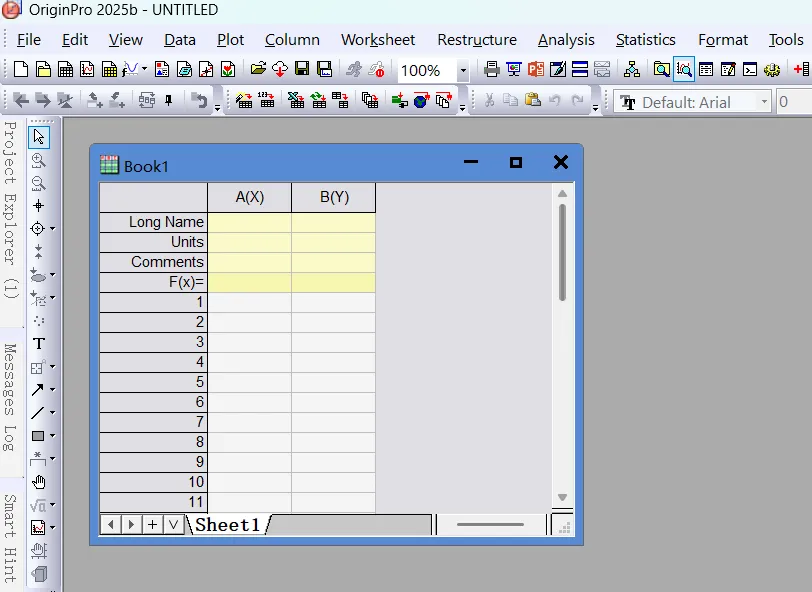Click the add sheet plus button in Book1
The width and height of the screenshot is (812, 592).
coord(152,525)
